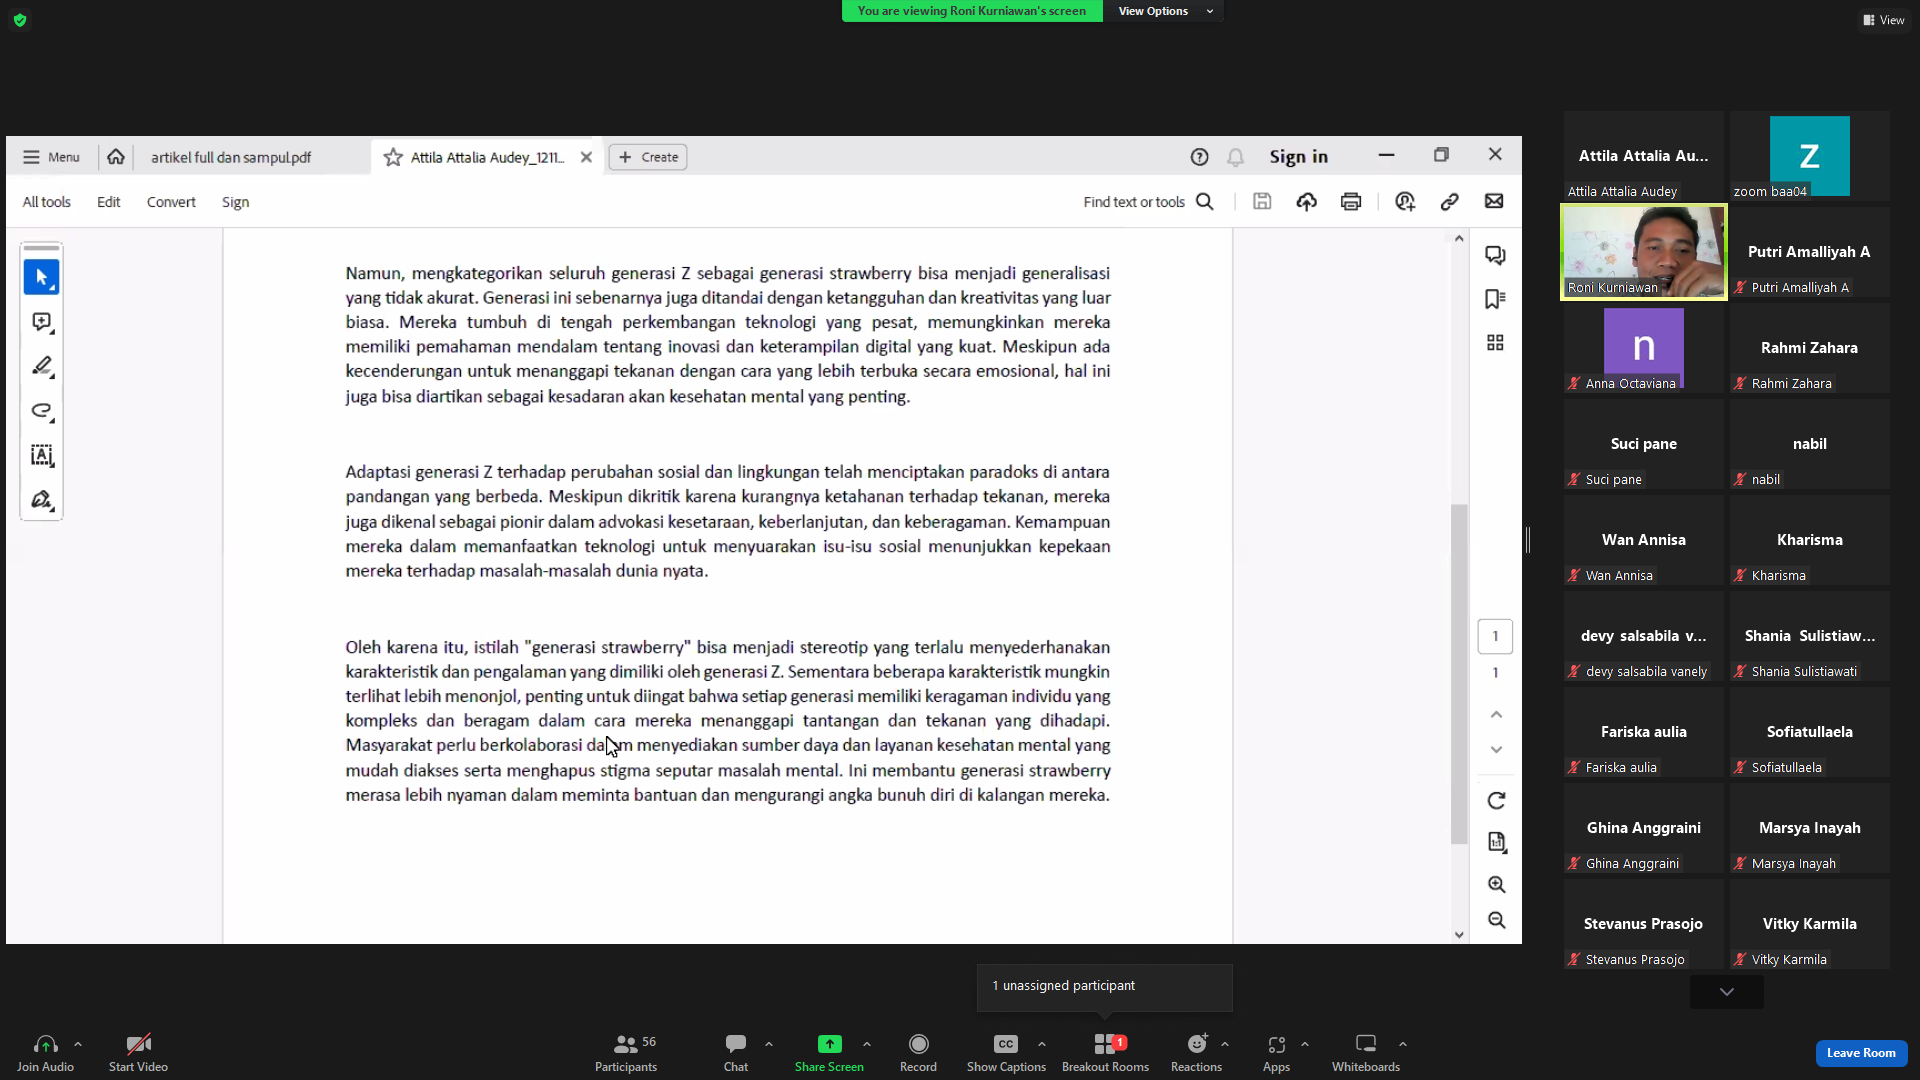Open View Options dropdown
The height and width of the screenshot is (1080, 1920).
click(1165, 11)
